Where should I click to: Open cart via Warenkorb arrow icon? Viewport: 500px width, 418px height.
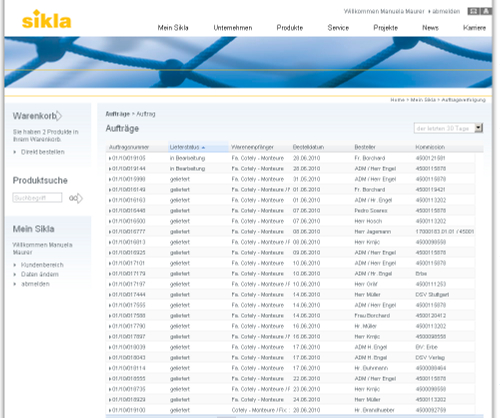59,116
